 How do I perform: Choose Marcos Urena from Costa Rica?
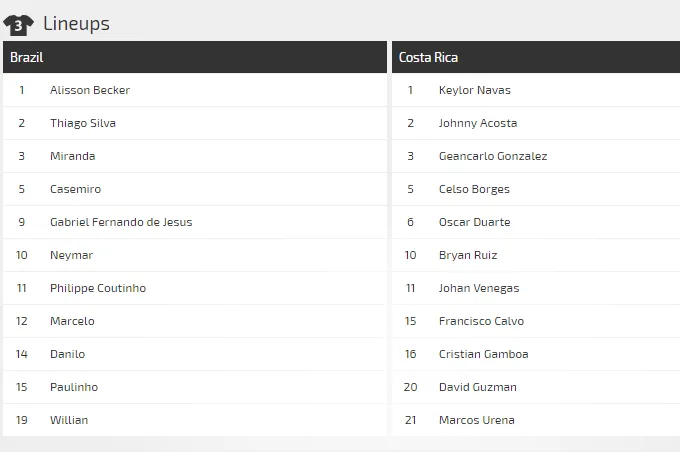tap(477, 420)
